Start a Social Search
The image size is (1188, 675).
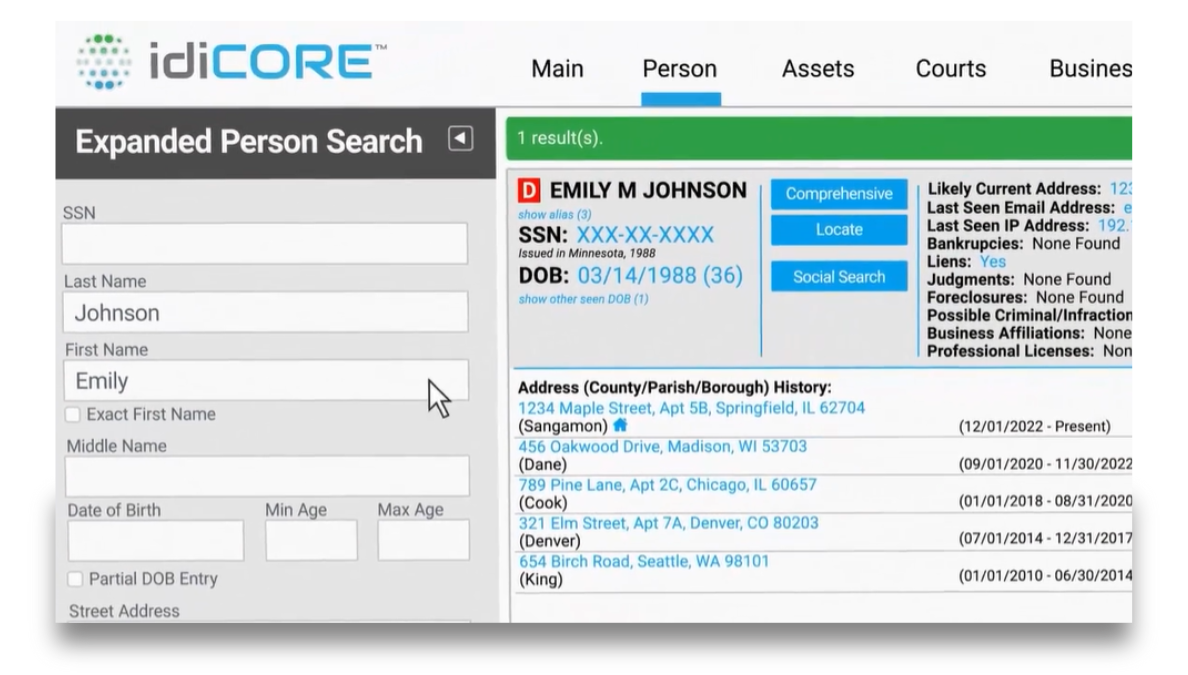pyautogui.click(x=839, y=276)
